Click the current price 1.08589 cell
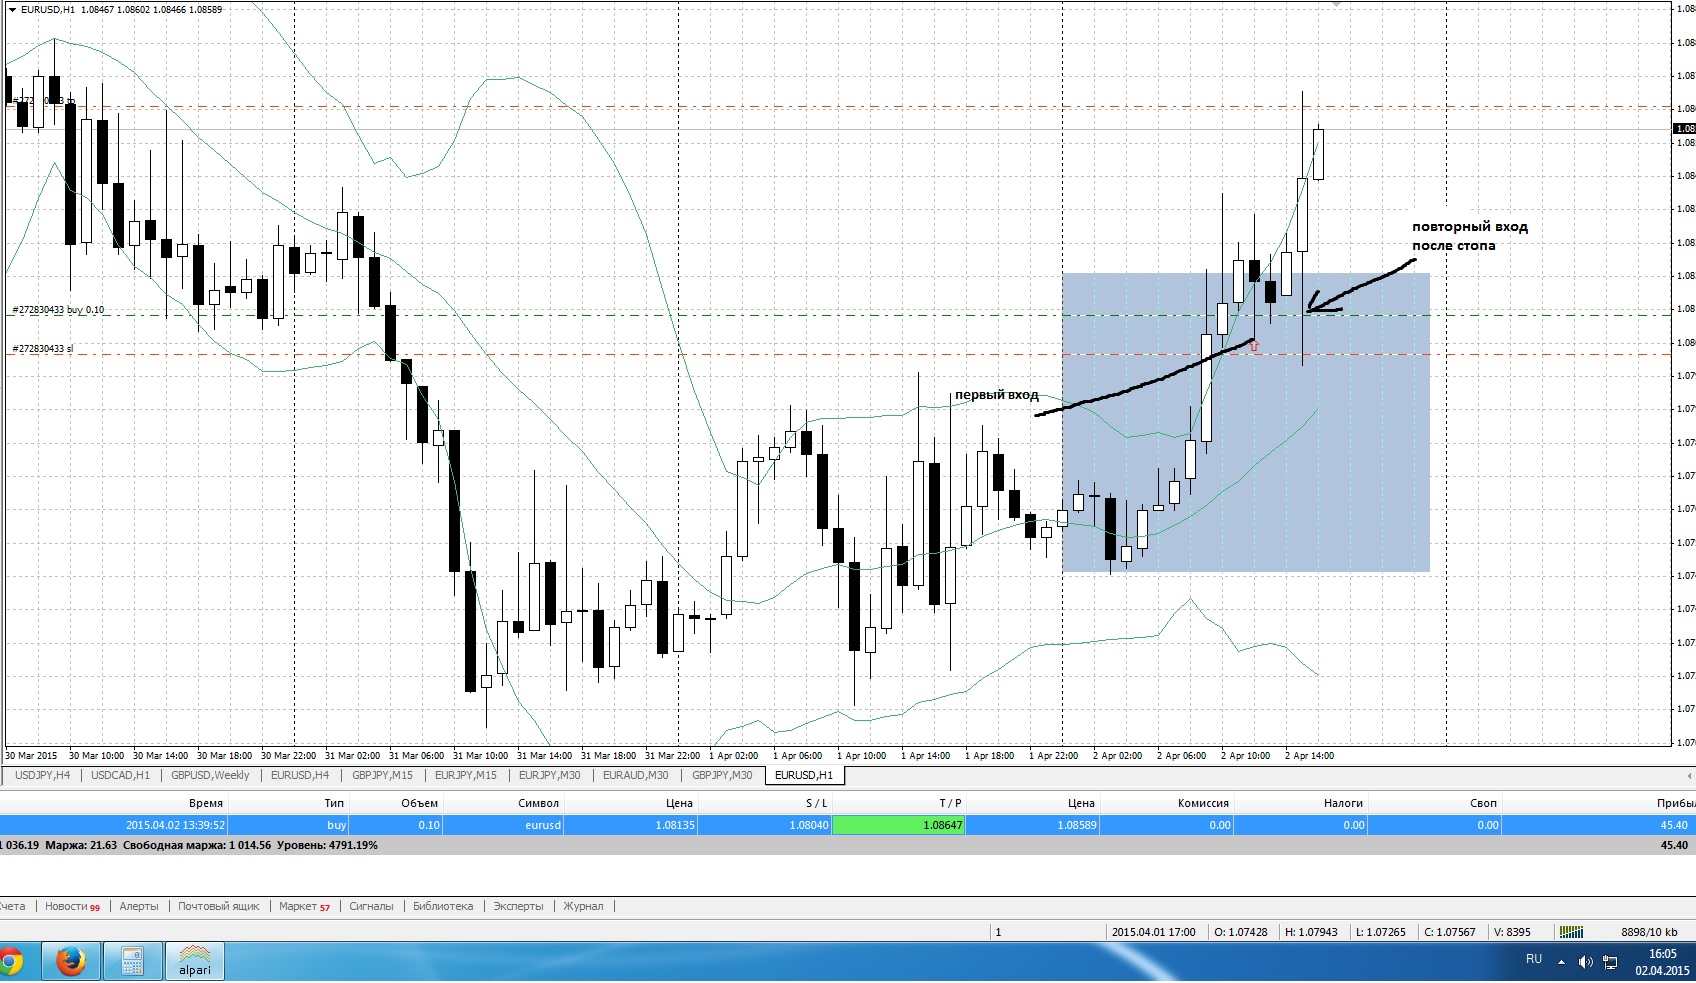The image size is (1696, 983). tap(1076, 825)
